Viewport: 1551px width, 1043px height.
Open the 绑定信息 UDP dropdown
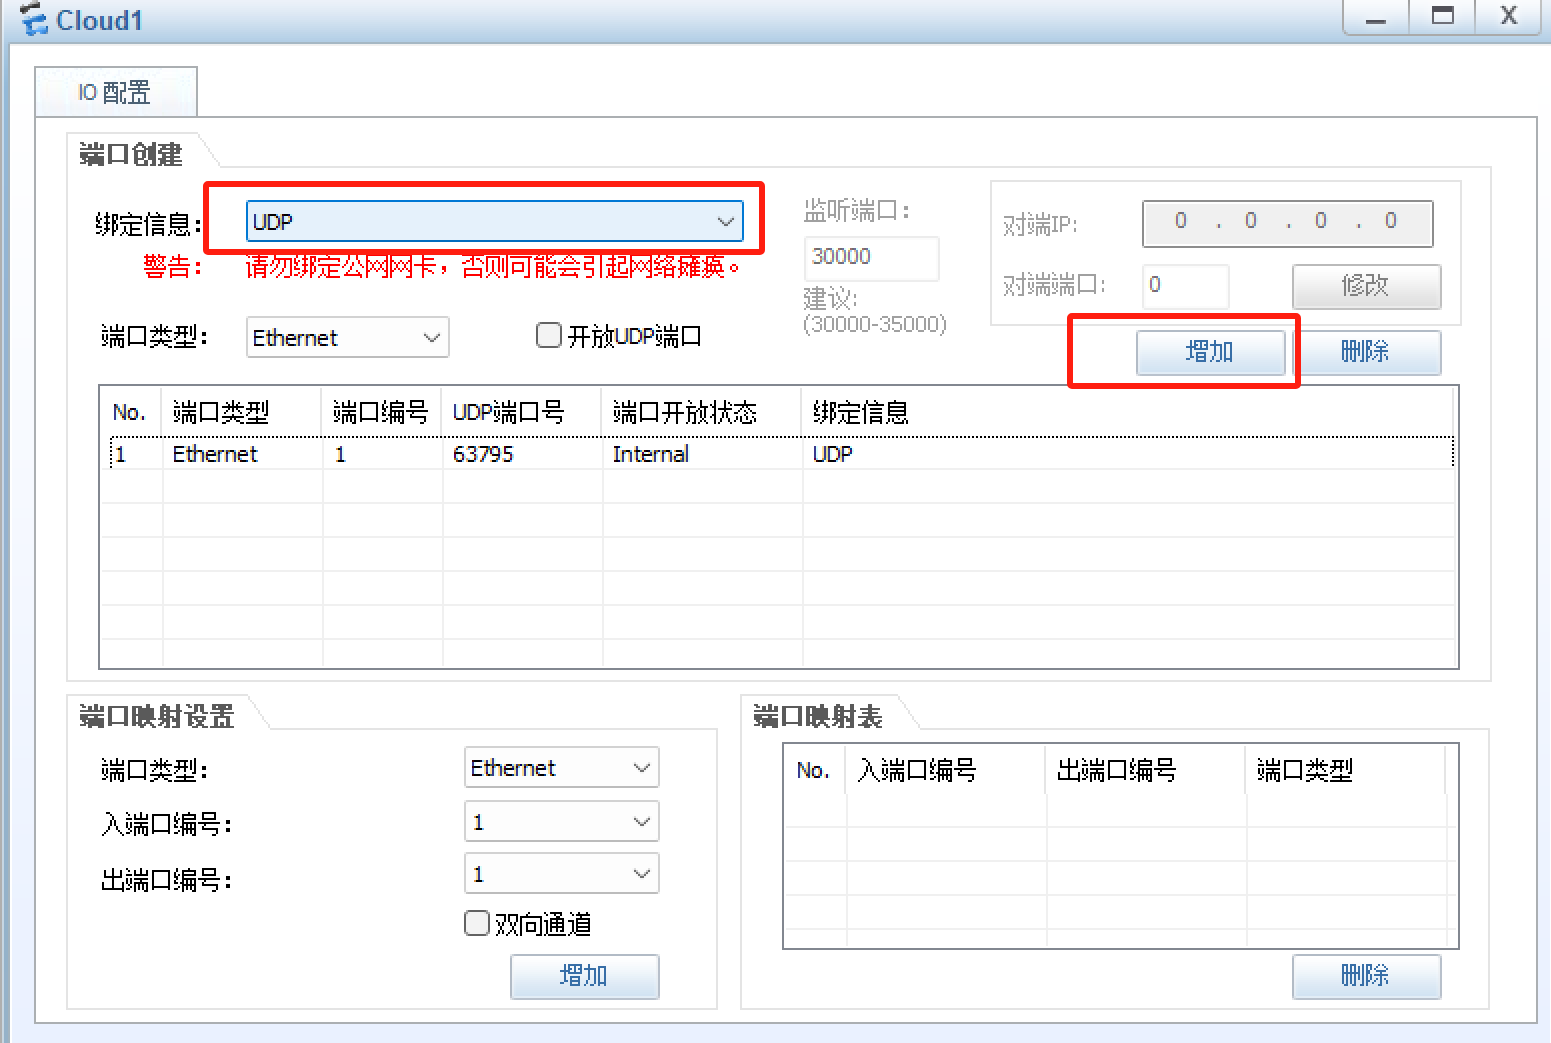pos(495,221)
